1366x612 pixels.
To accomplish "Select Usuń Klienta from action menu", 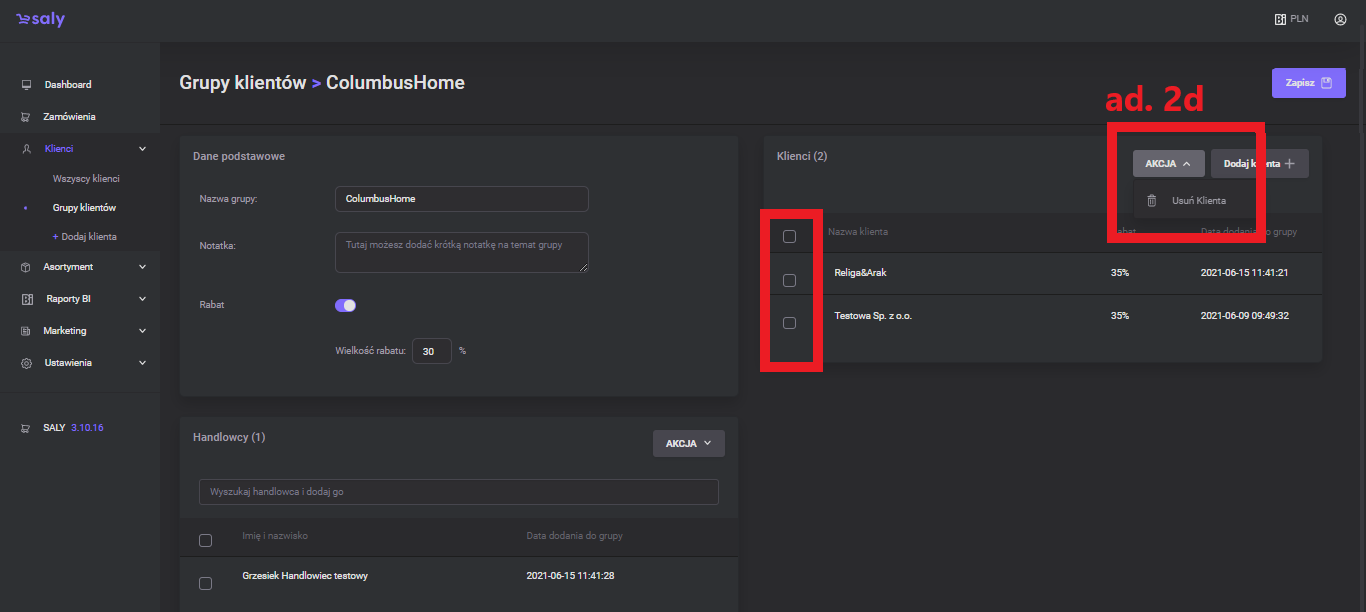I will tap(1198, 200).
